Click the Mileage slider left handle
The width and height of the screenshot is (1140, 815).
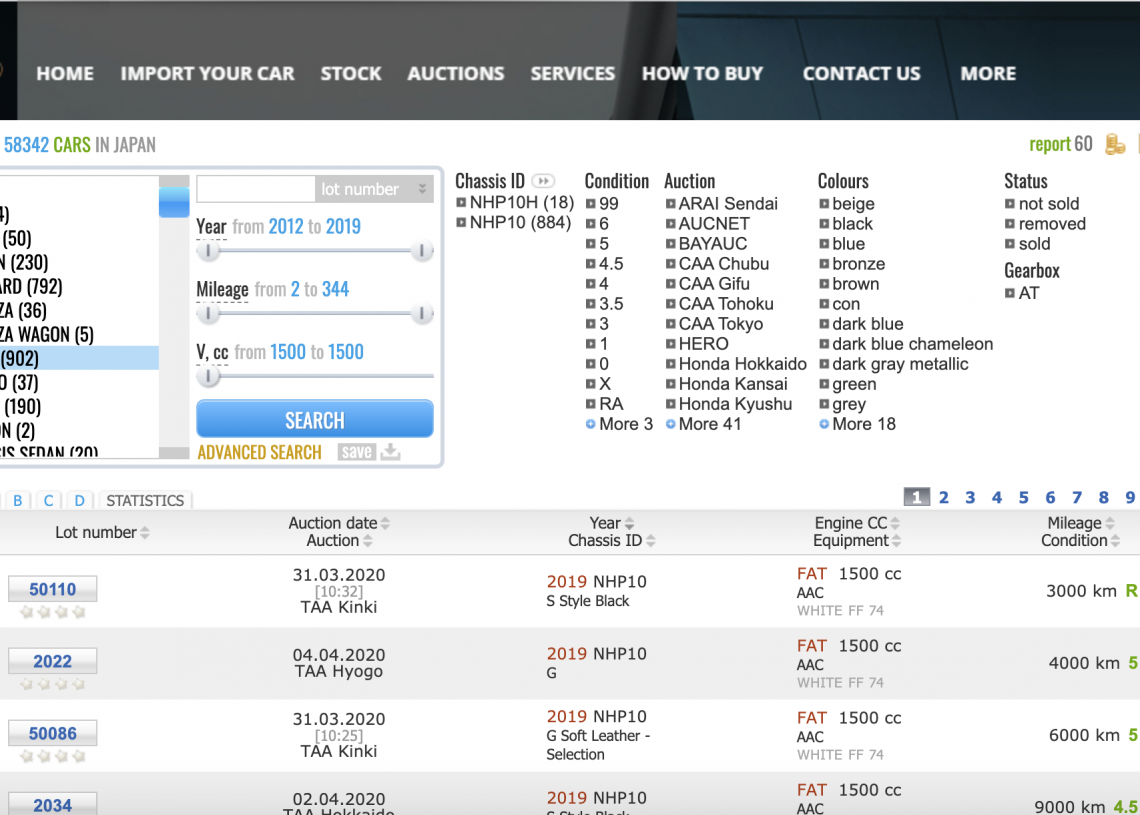tap(209, 314)
